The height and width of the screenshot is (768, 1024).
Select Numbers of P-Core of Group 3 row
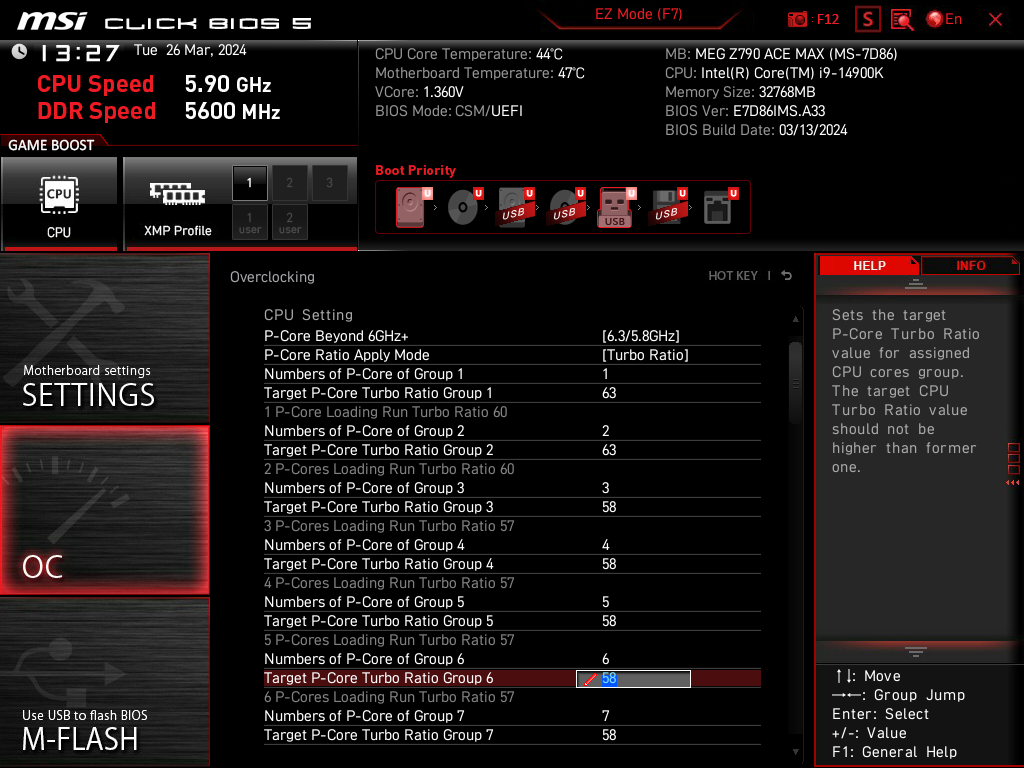512,488
